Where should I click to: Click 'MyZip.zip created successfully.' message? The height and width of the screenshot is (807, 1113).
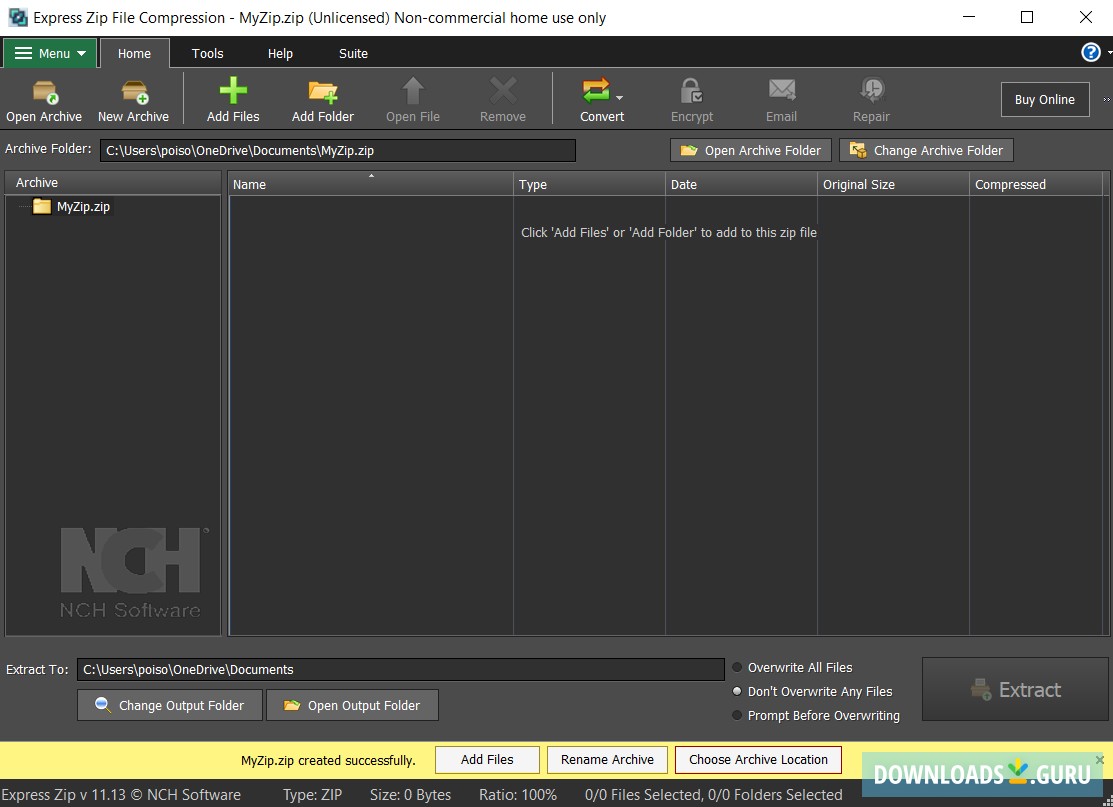pyautogui.click(x=328, y=760)
